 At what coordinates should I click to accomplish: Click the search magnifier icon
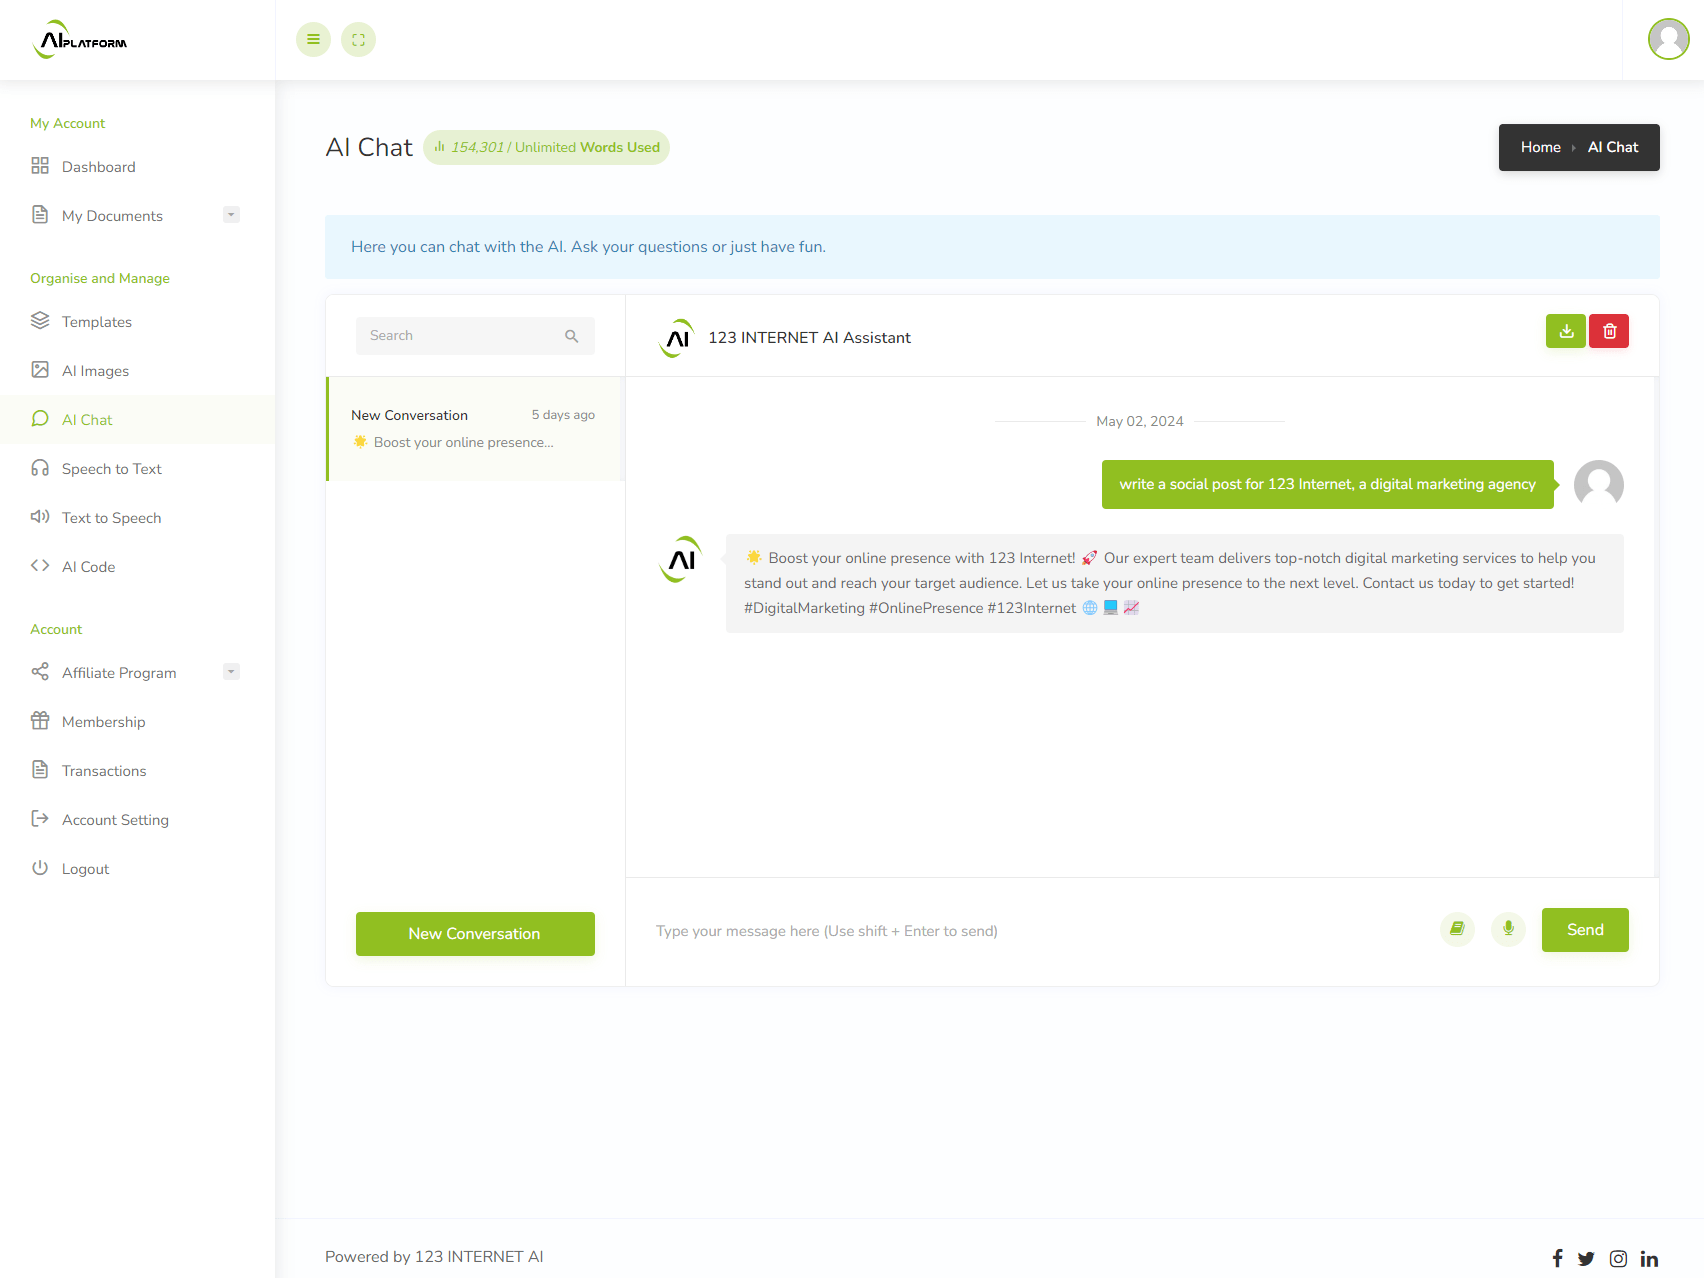572,336
